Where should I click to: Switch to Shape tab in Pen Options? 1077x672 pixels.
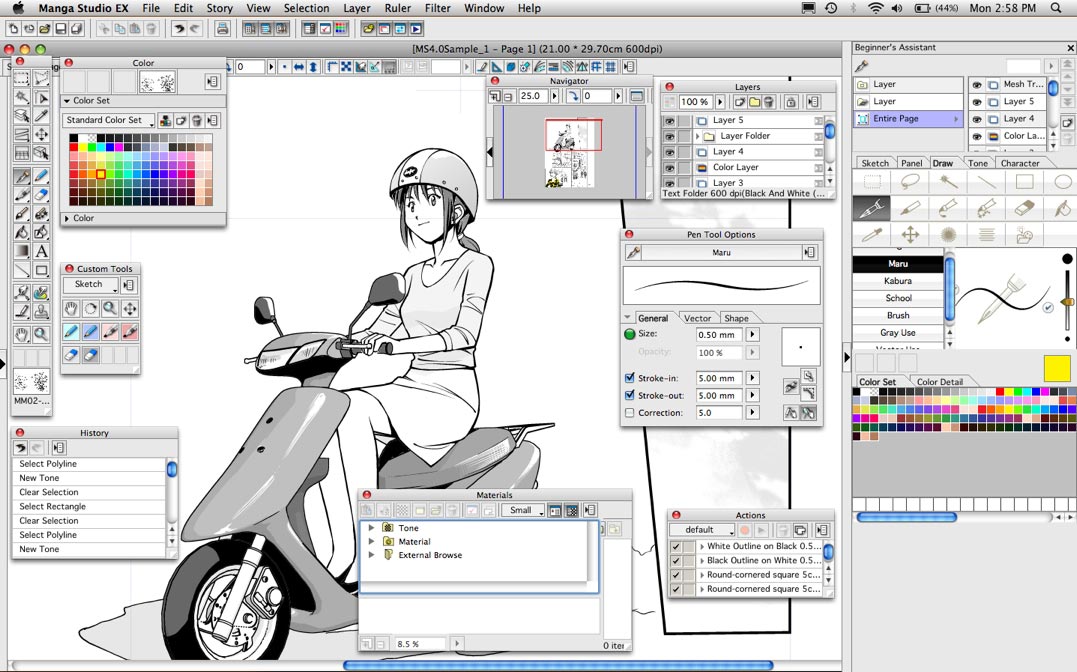coord(736,318)
